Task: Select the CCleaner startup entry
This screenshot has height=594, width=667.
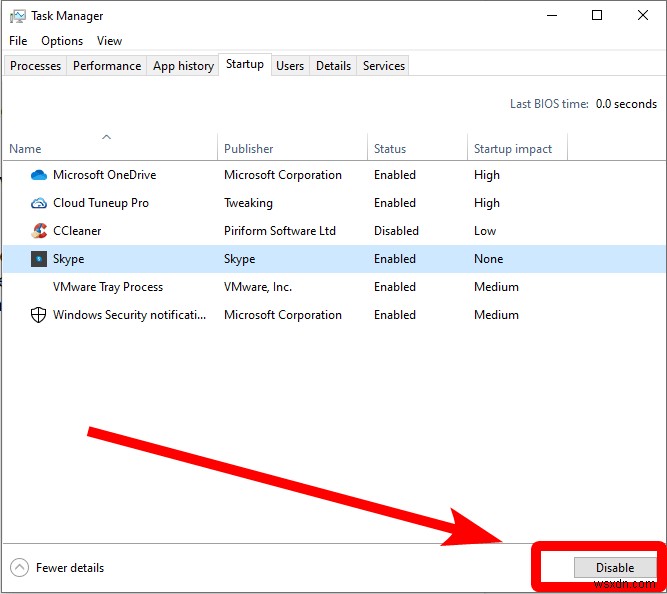Action: pos(77,231)
